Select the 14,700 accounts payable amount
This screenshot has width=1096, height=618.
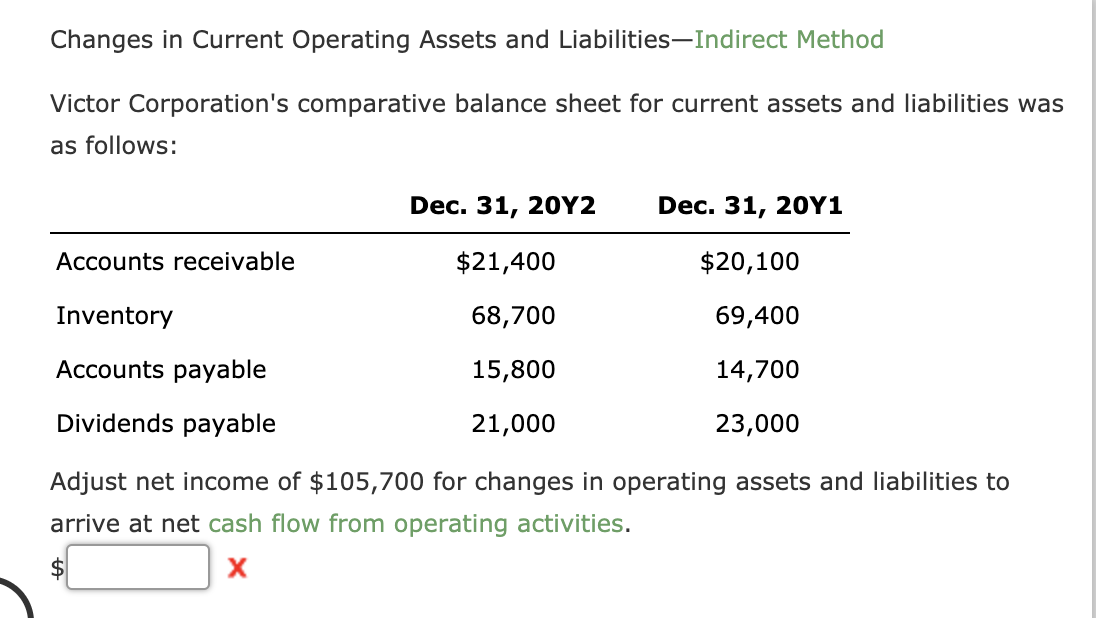[x=759, y=369]
